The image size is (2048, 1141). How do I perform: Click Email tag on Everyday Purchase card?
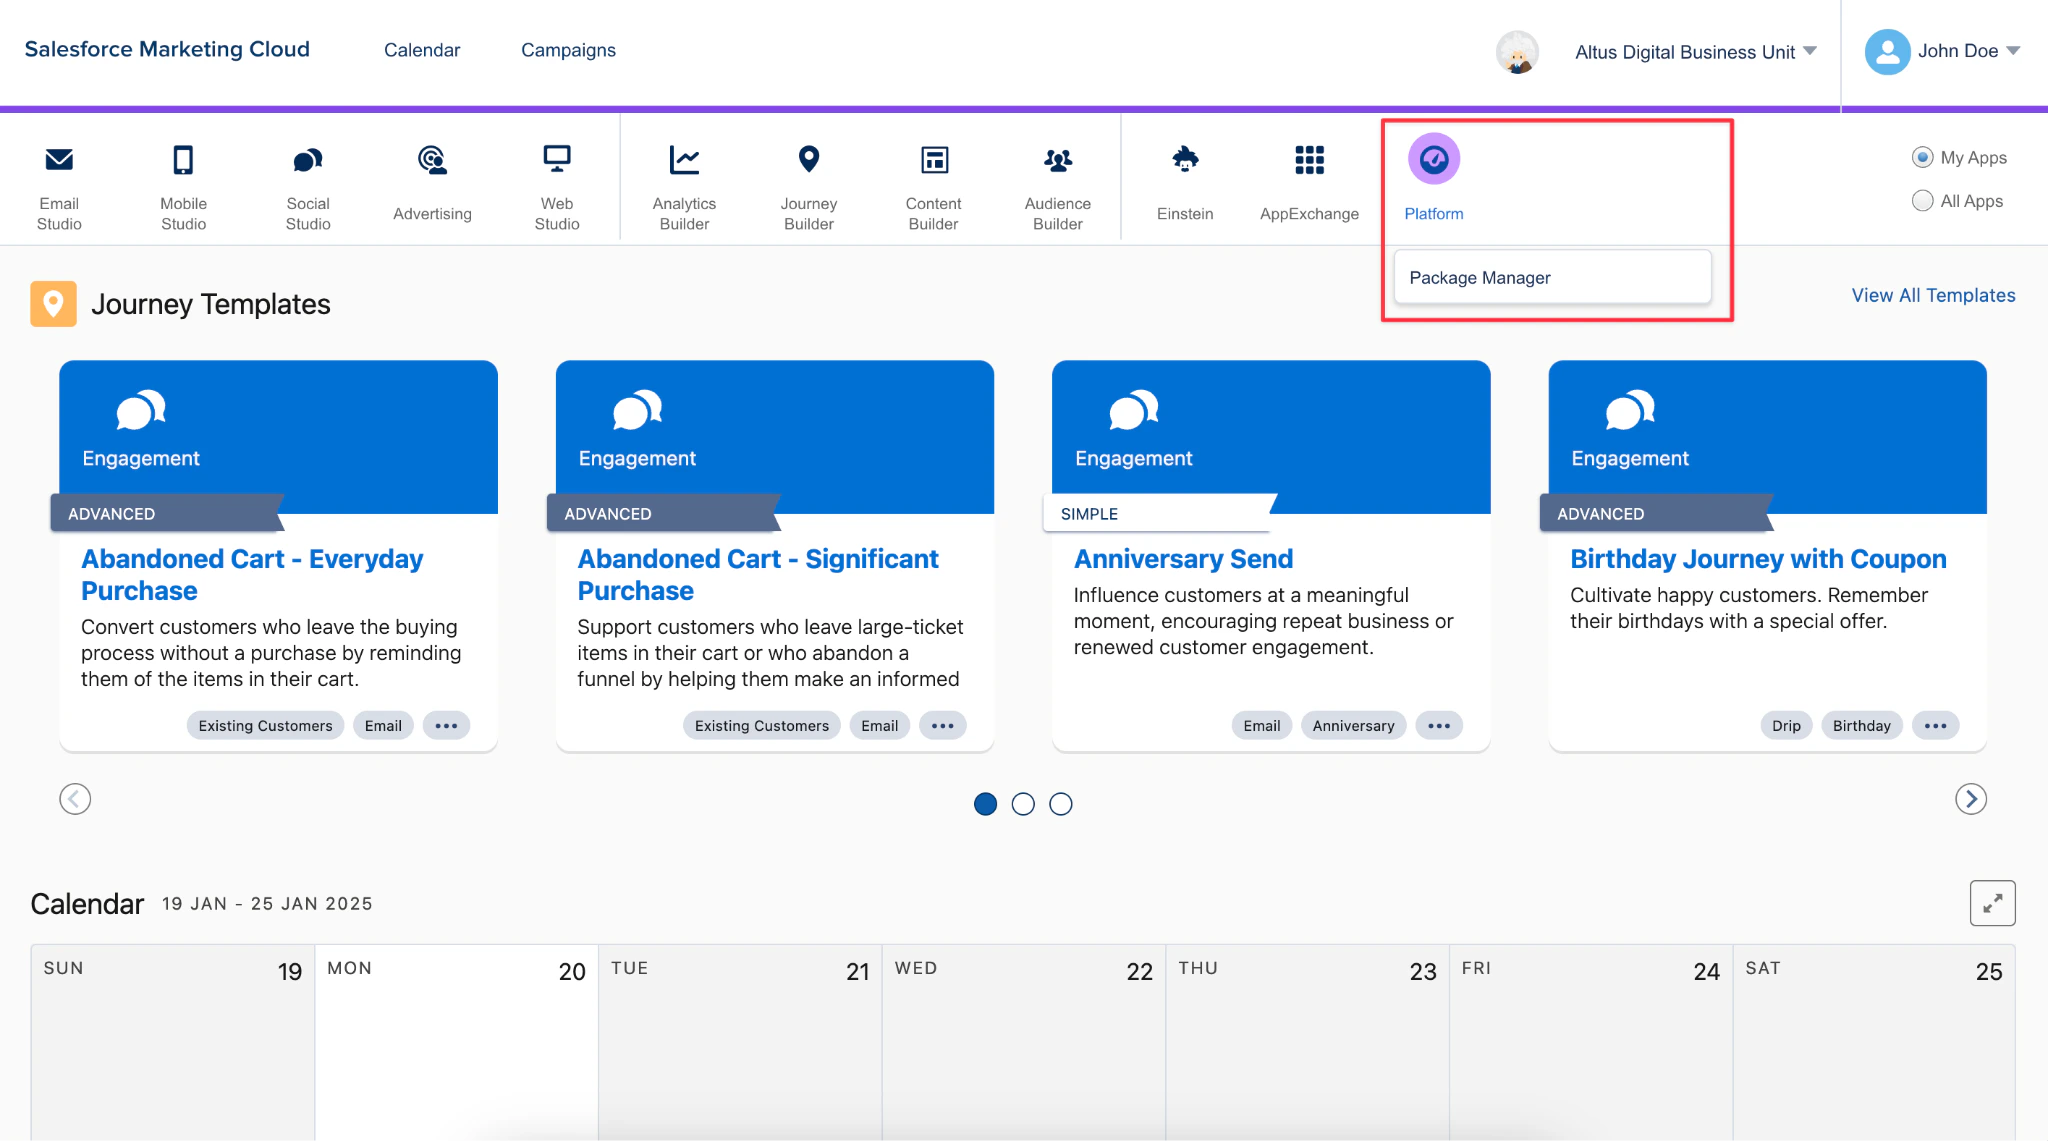[x=383, y=726]
